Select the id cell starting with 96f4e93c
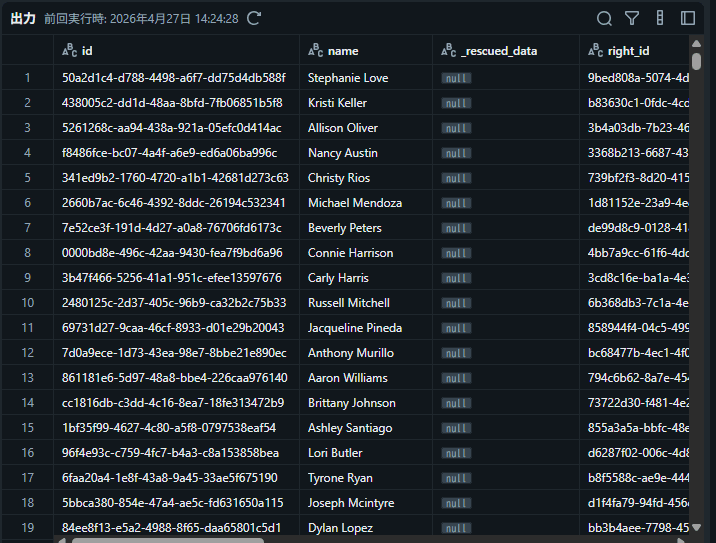This screenshot has width=716, height=543. click(176, 453)
